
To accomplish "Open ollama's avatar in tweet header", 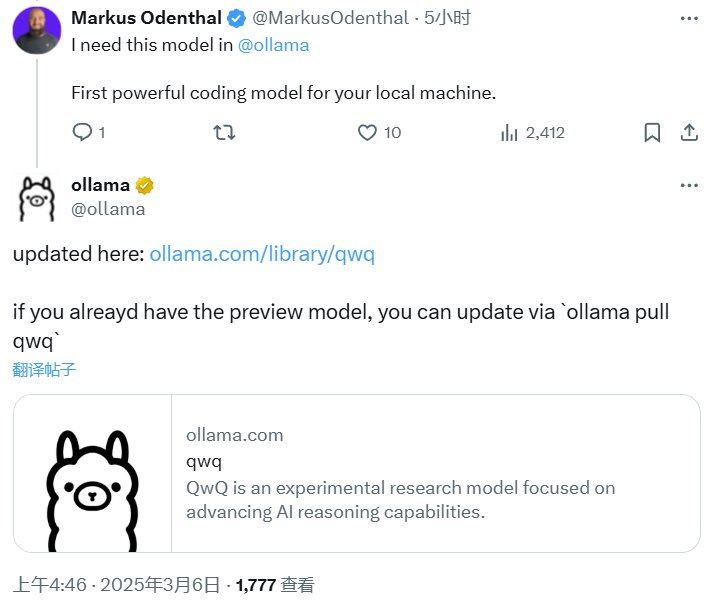I will point(36,199).
